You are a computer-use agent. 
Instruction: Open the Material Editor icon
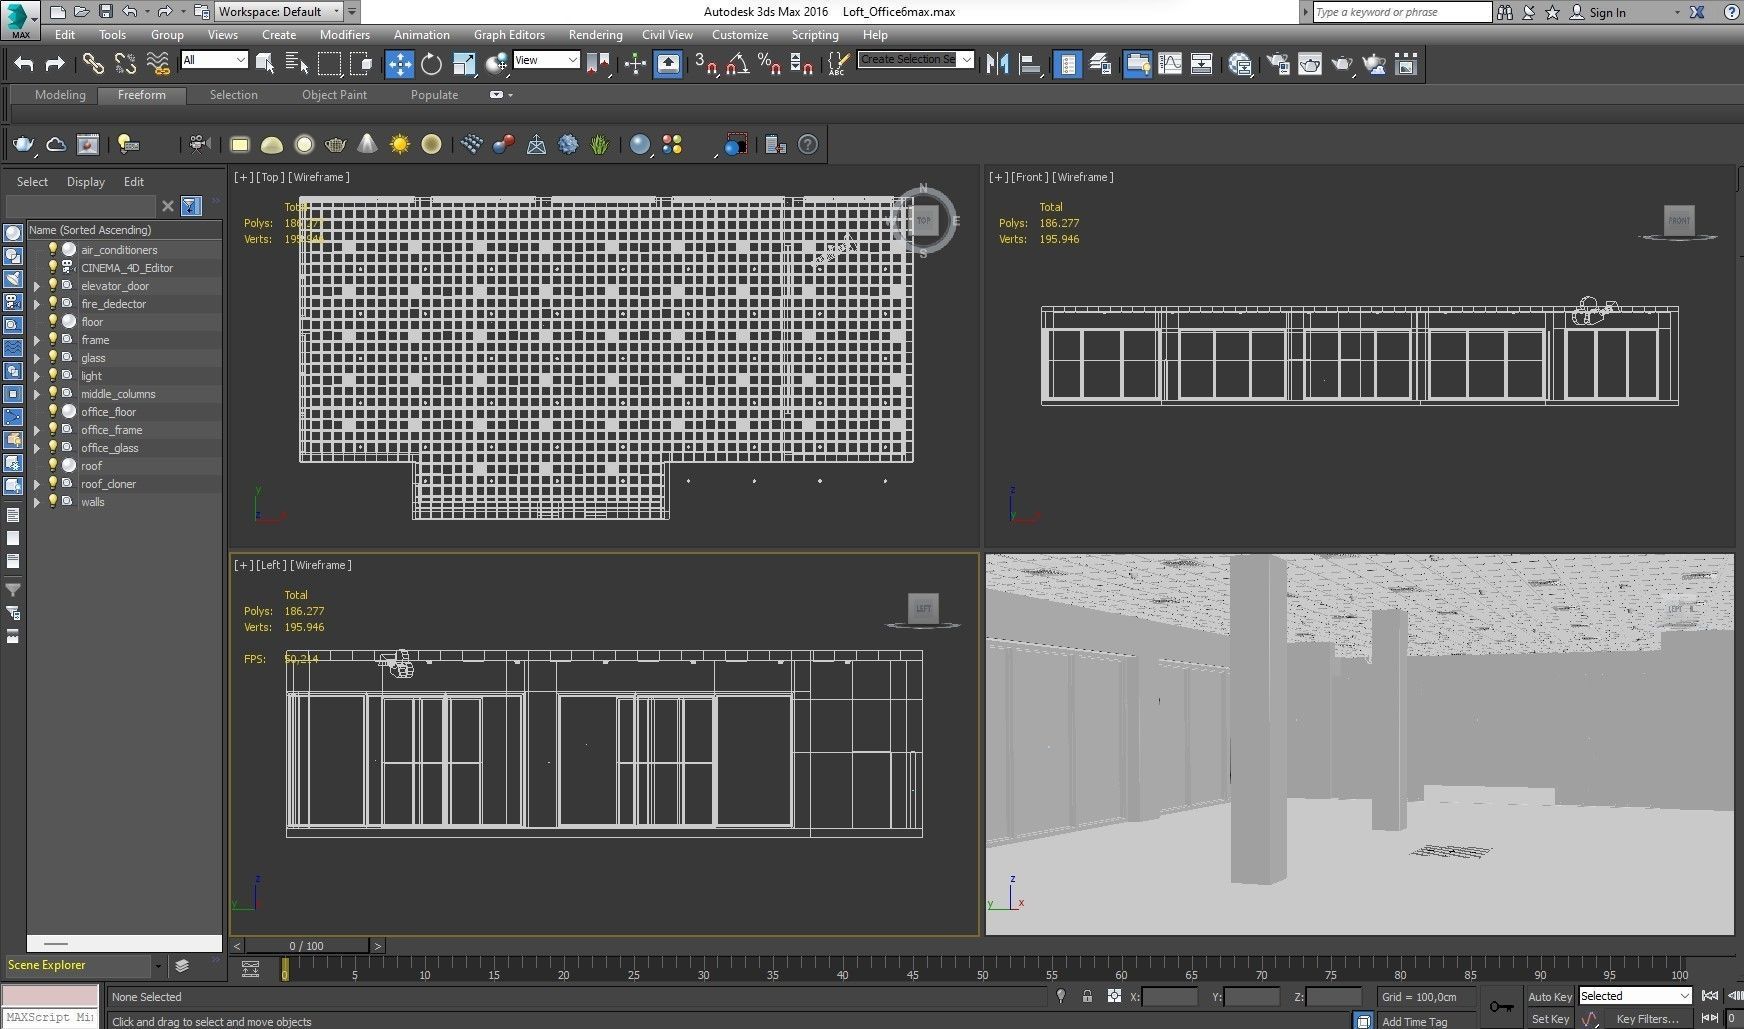click(1240, 64)
